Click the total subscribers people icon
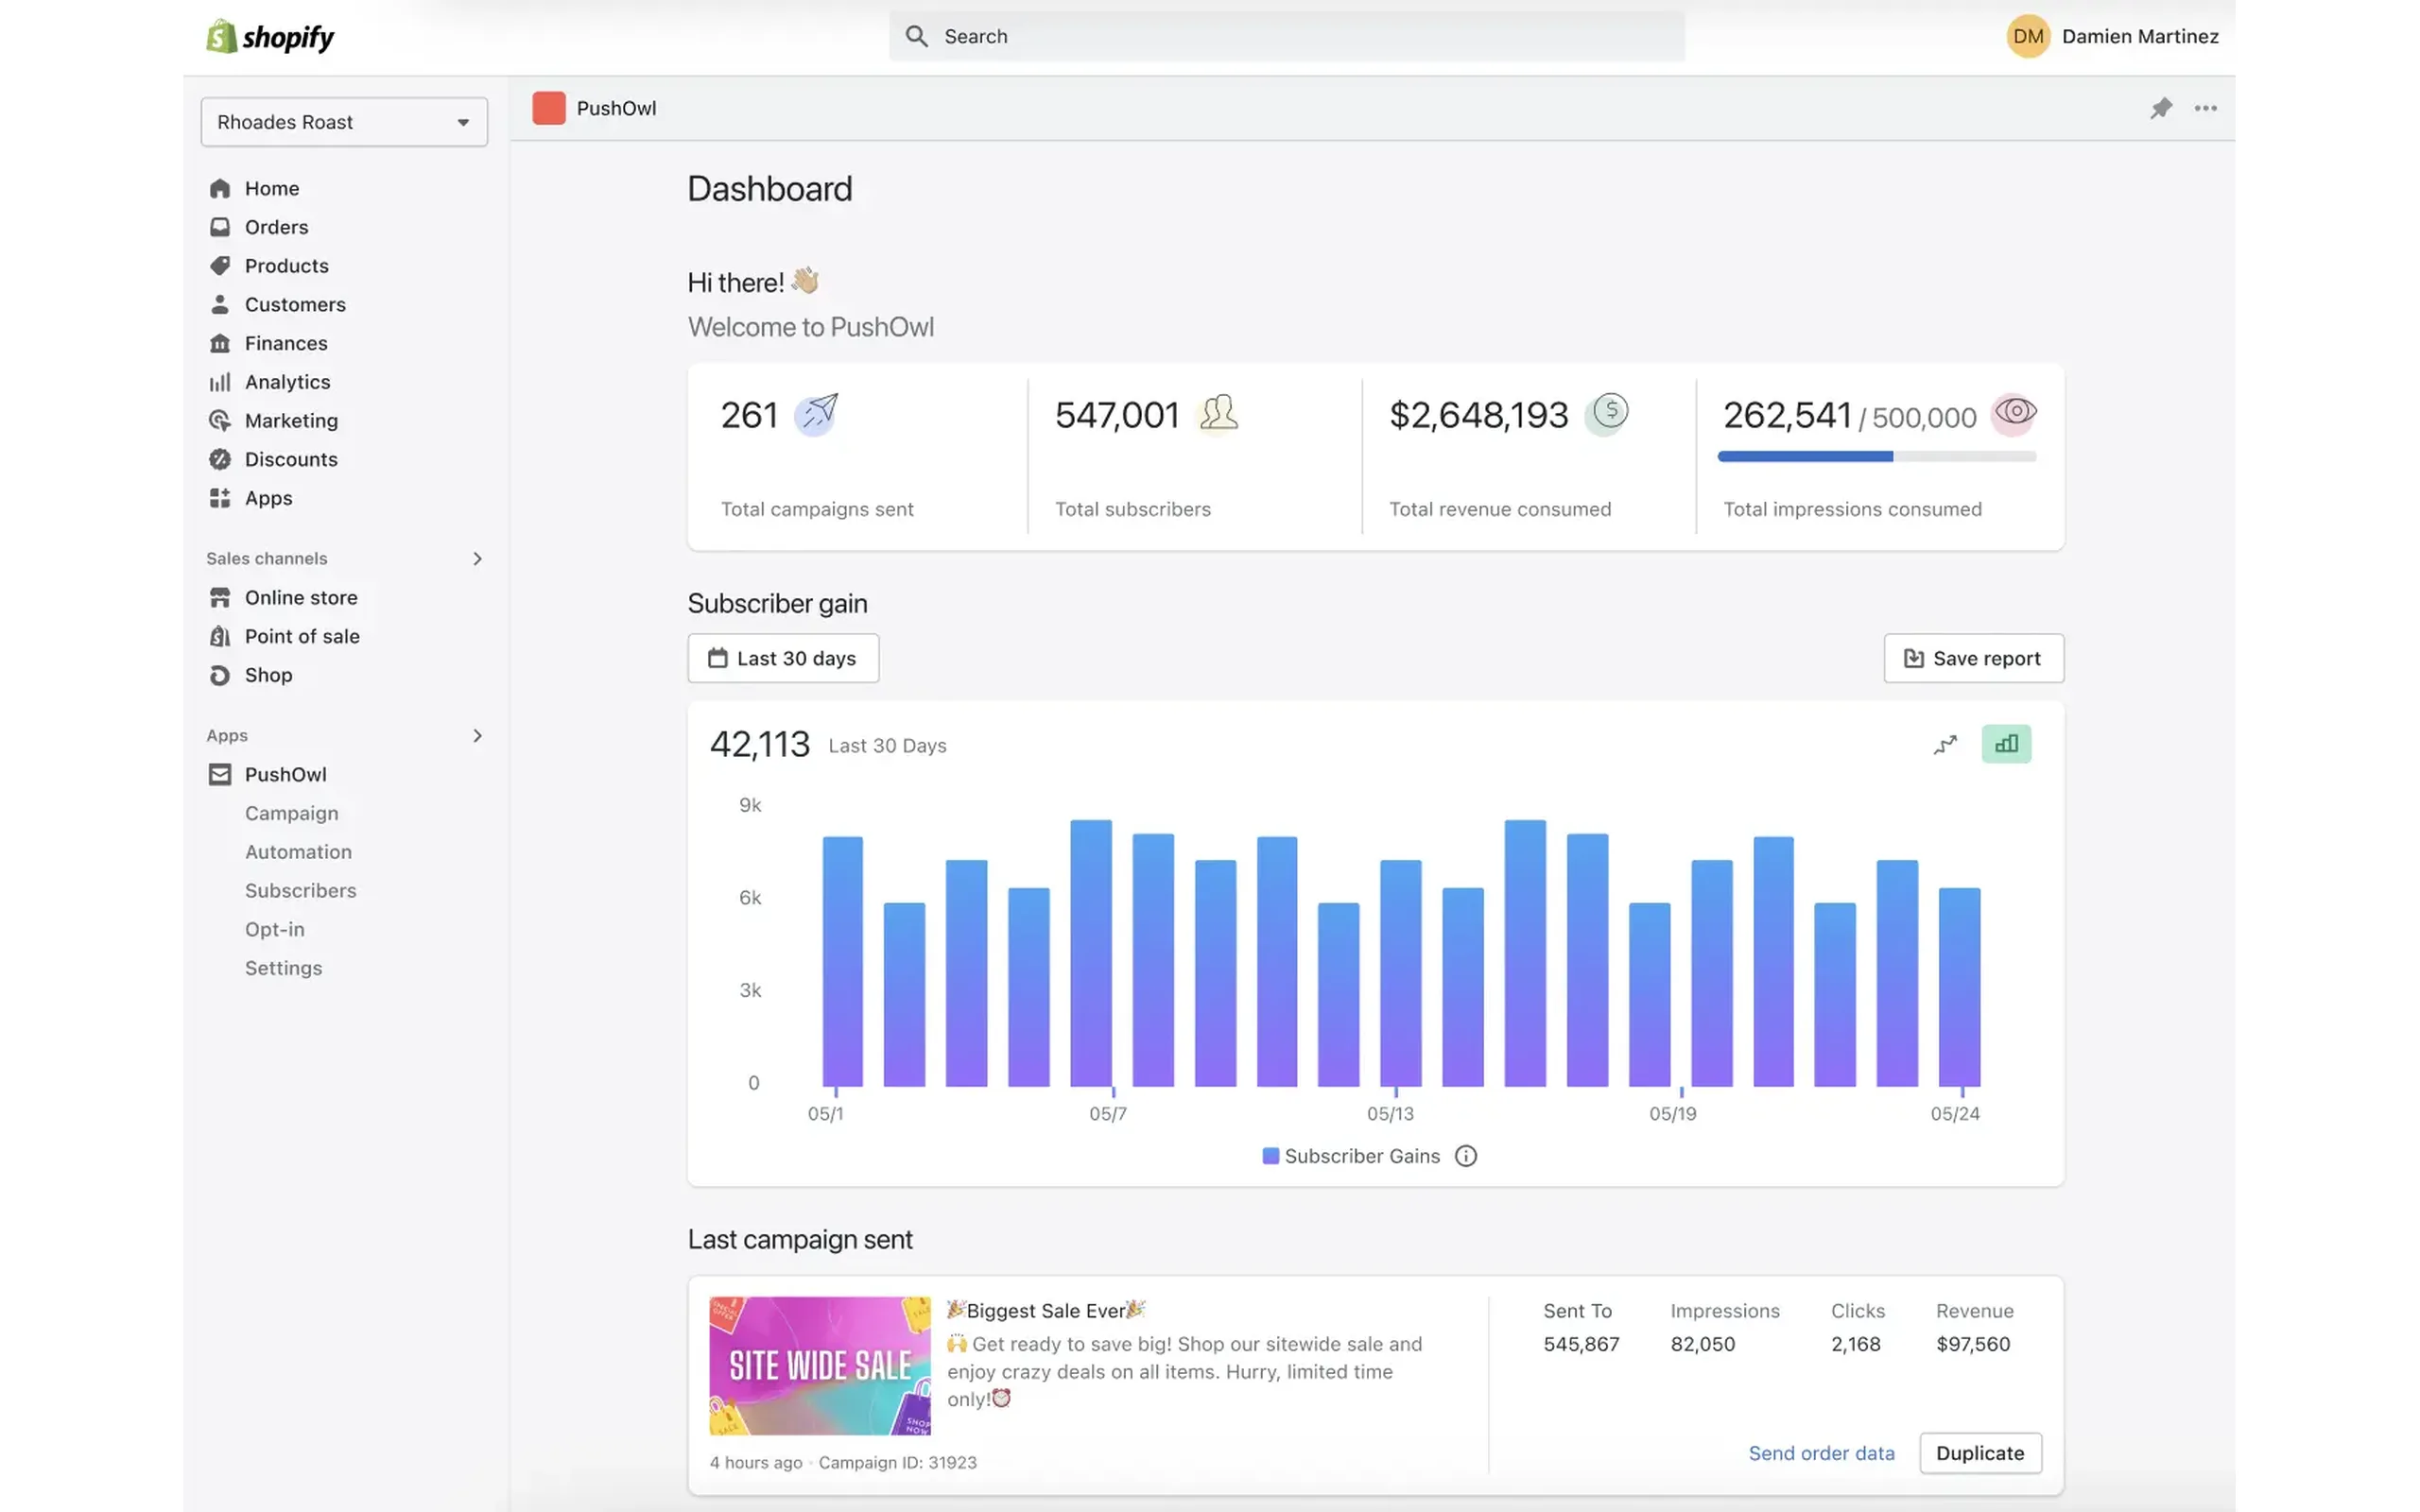 click(x=1218, y=412)
